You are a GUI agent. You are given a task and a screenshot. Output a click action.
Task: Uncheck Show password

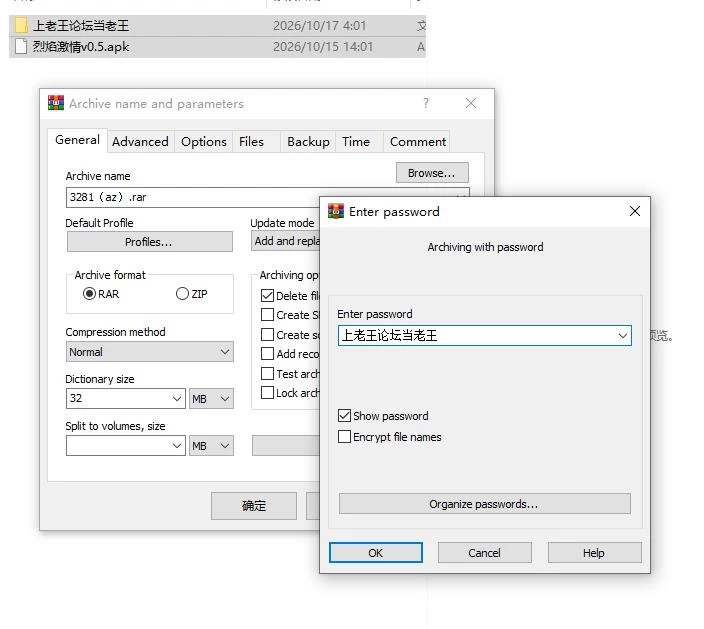[x=344, y=416]
